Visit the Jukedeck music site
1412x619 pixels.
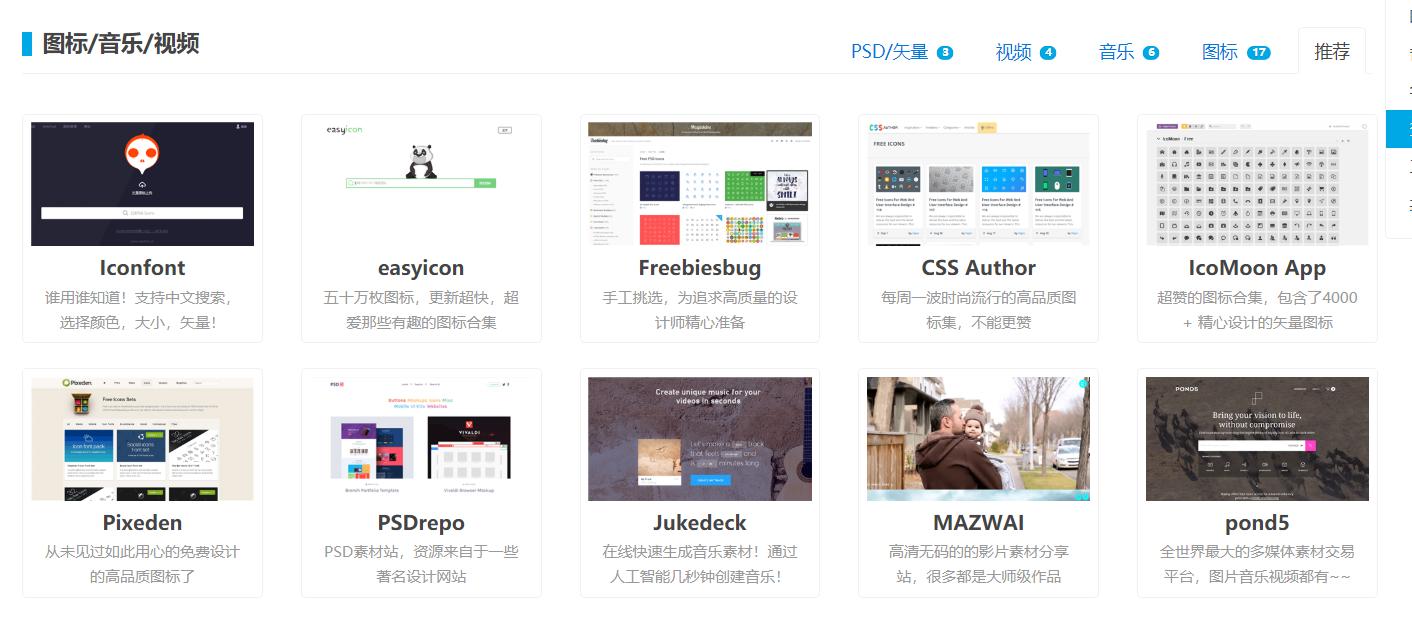click(x=699, y=522)
